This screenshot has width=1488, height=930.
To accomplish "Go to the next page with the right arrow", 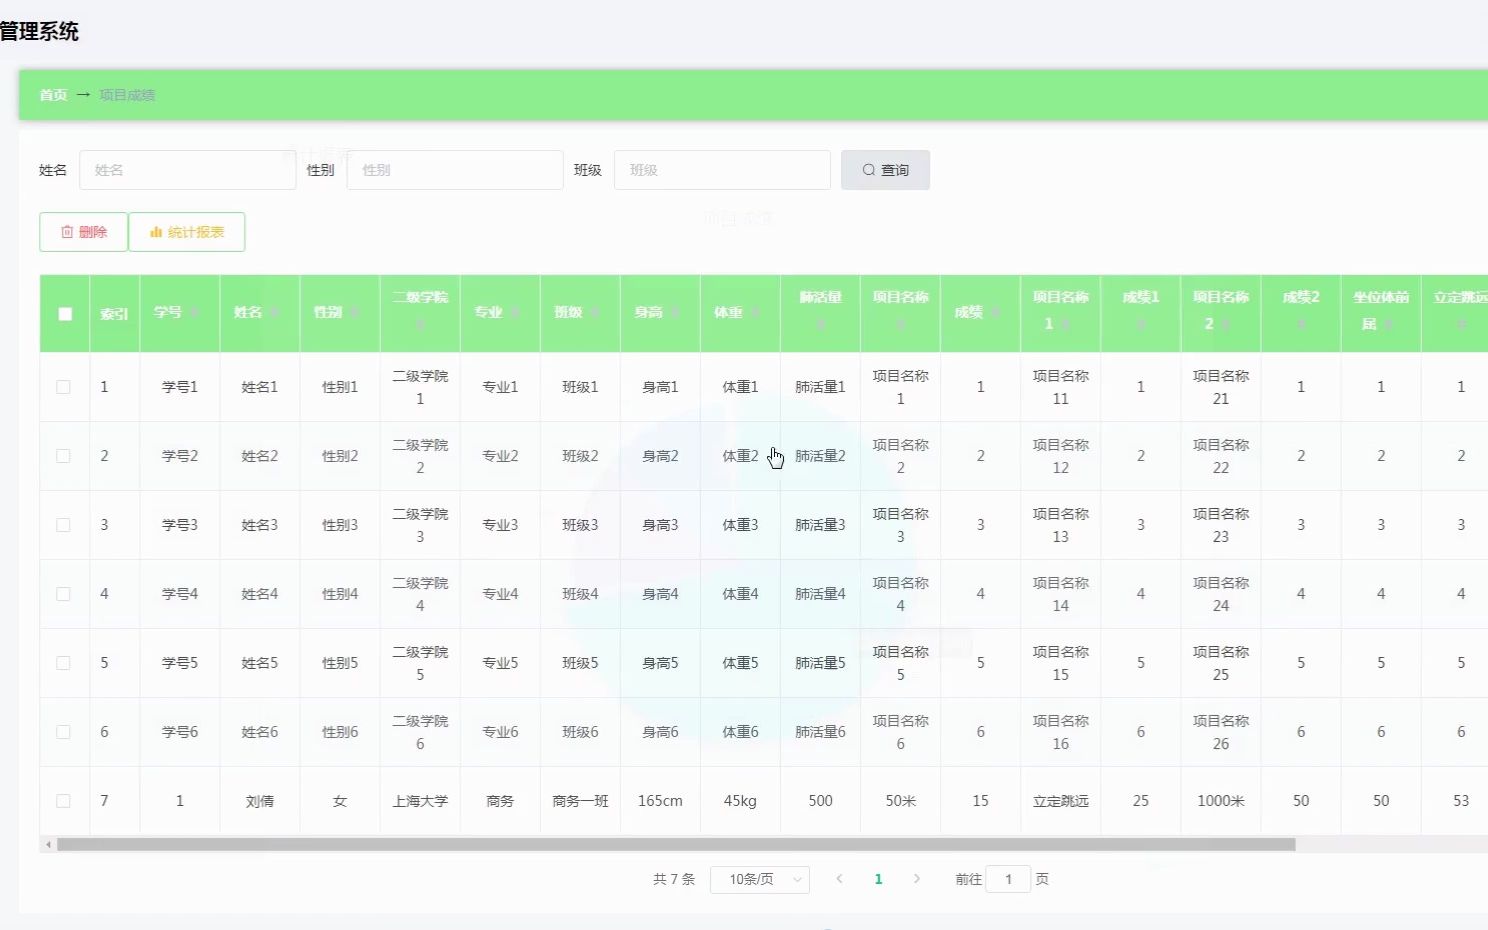I will (x=917, y=879).
